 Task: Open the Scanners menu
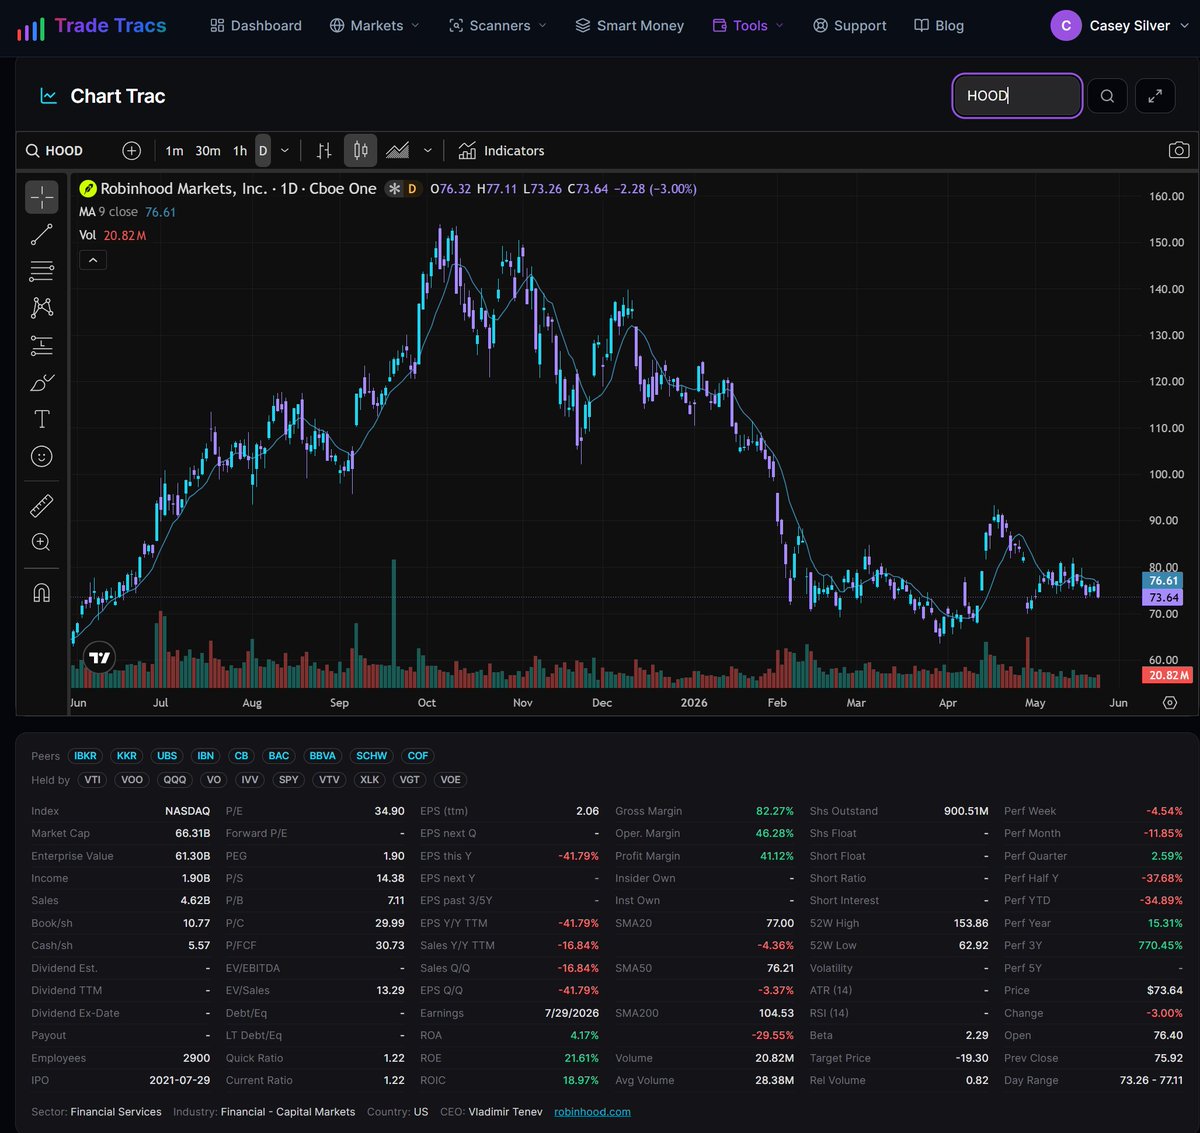[x=498, y=26]
